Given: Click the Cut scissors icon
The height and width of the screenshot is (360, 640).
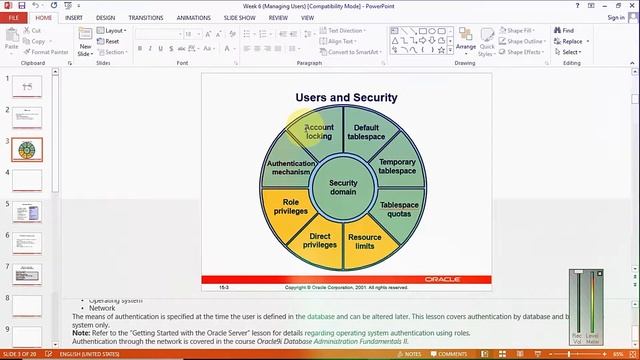Looking at the screenshot, I should pyautogui.click(x=27, y=31).
